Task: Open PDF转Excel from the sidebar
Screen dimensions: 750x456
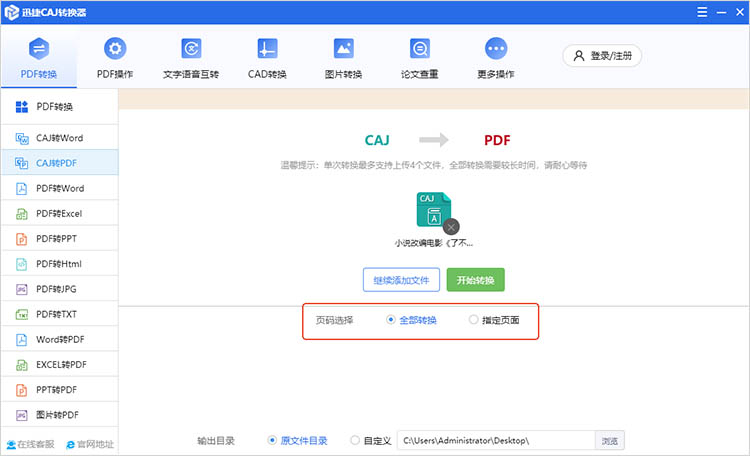Action: coord(59,213)
